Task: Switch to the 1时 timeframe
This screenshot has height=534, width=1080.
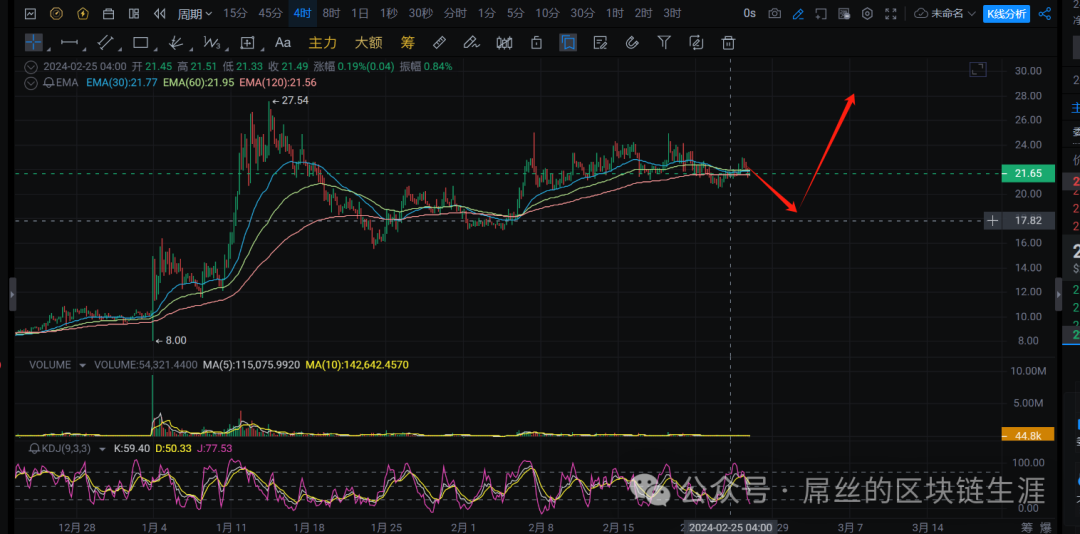Action: (615, 13)
